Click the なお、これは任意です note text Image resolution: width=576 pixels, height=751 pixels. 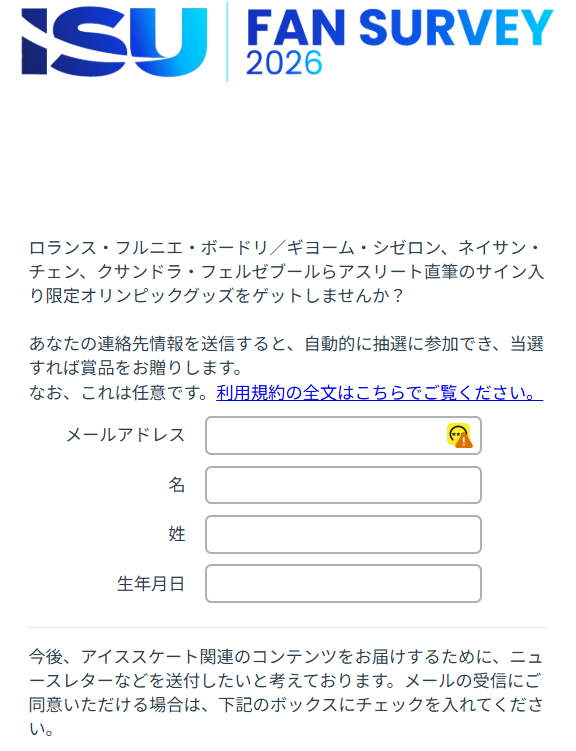(x=119, y=393)
